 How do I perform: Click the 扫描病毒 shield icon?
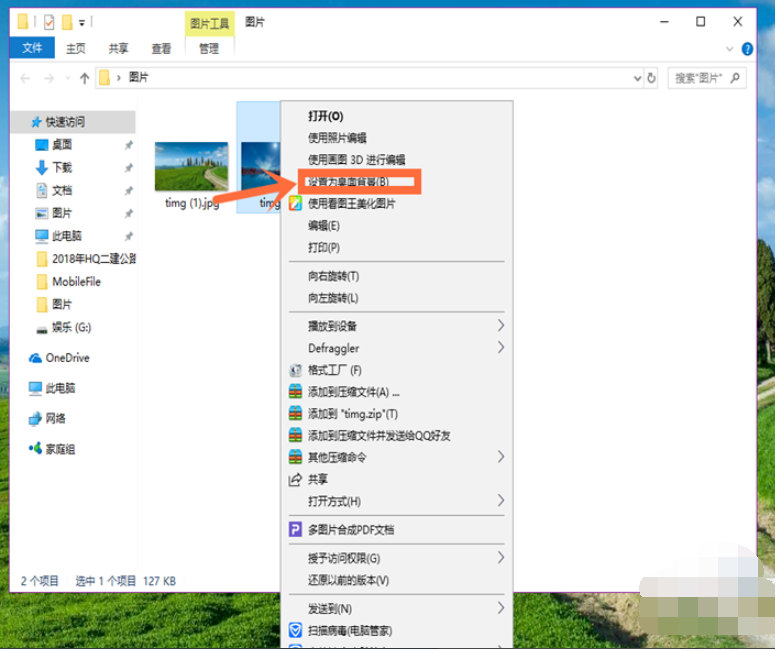point(295,630)
